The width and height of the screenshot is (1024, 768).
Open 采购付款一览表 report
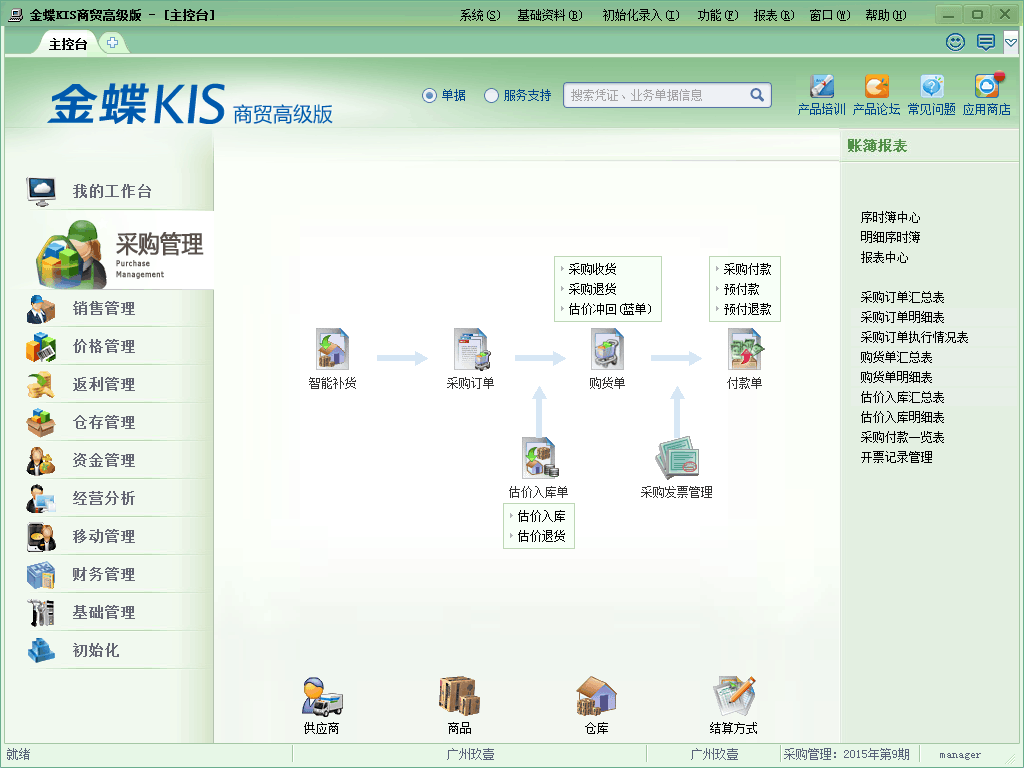(902, 437)
